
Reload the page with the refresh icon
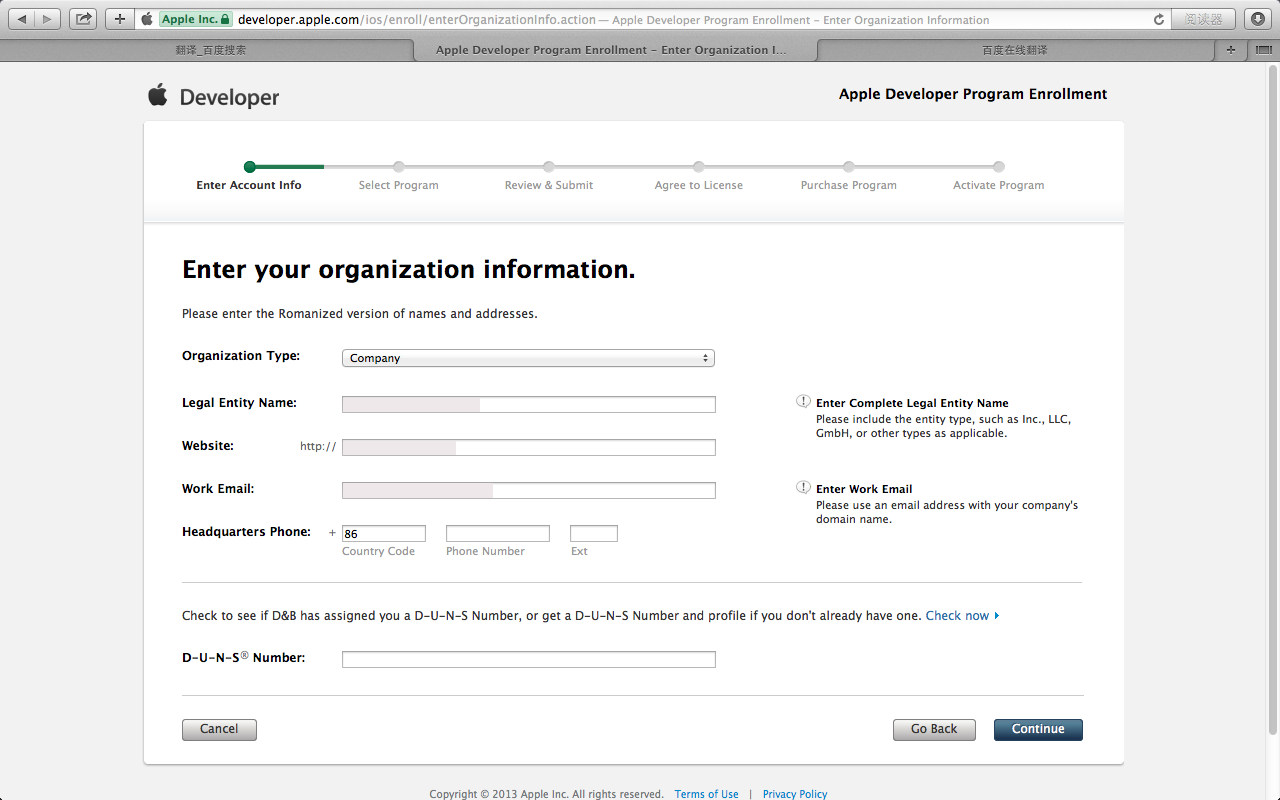point(1159,19)
